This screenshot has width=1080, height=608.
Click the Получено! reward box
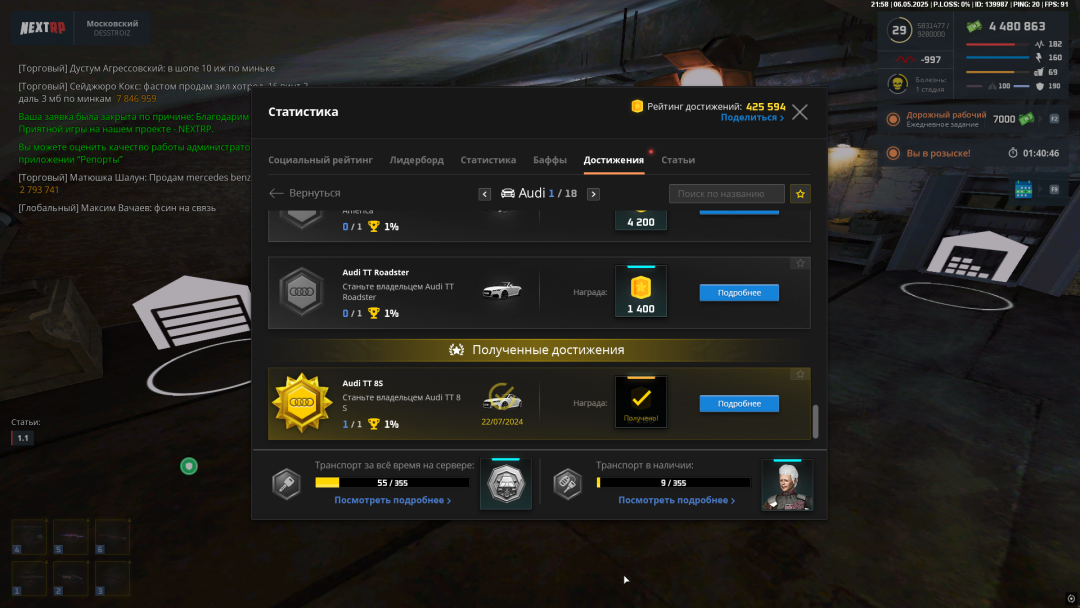pos(641,402)
